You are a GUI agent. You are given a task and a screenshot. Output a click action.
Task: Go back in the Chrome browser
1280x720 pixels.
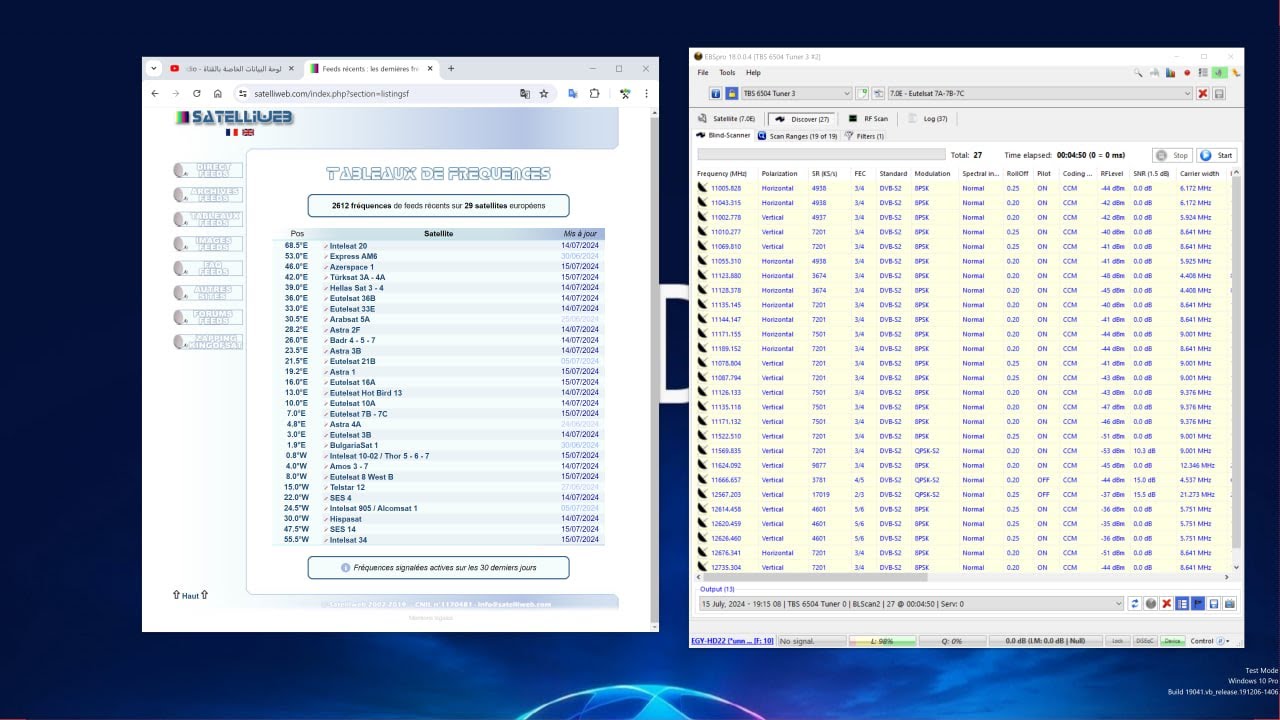[x=154, y=93]
